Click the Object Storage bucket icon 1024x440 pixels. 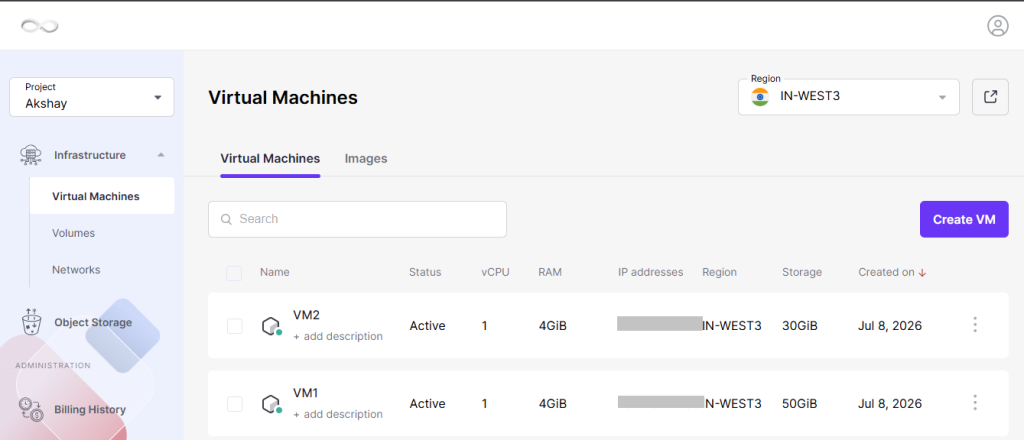pos(31,322)
